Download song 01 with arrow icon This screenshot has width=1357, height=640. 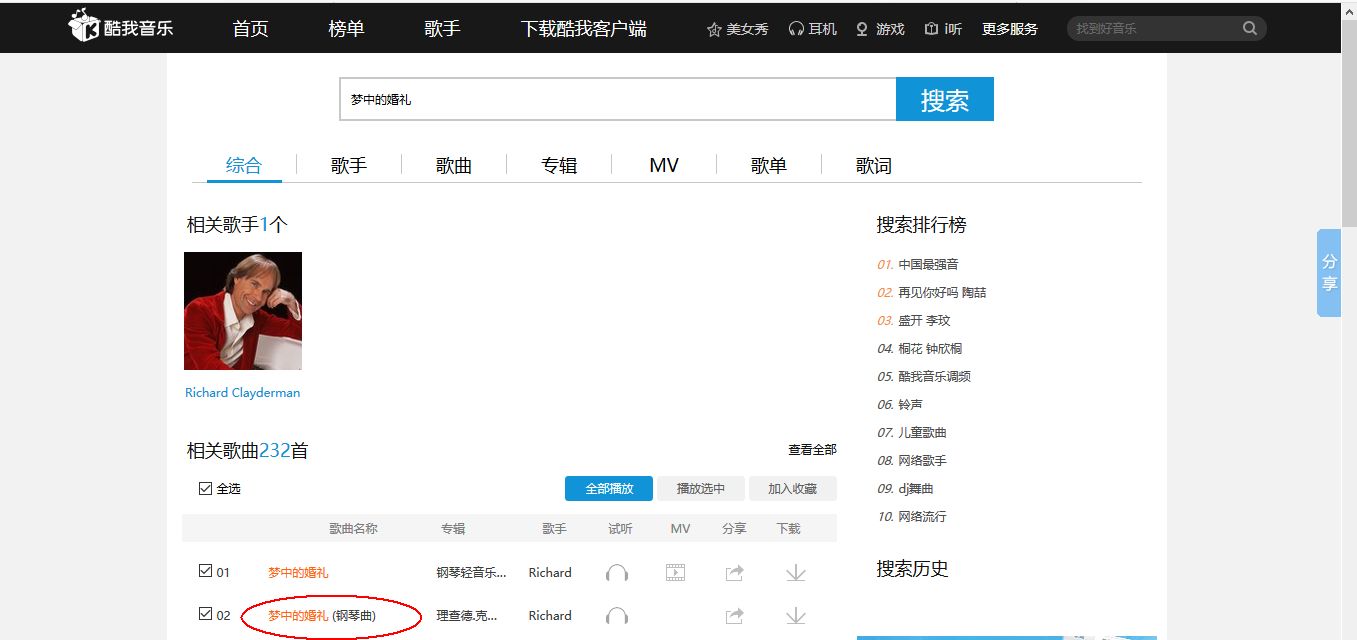click(x=796, y=573)
